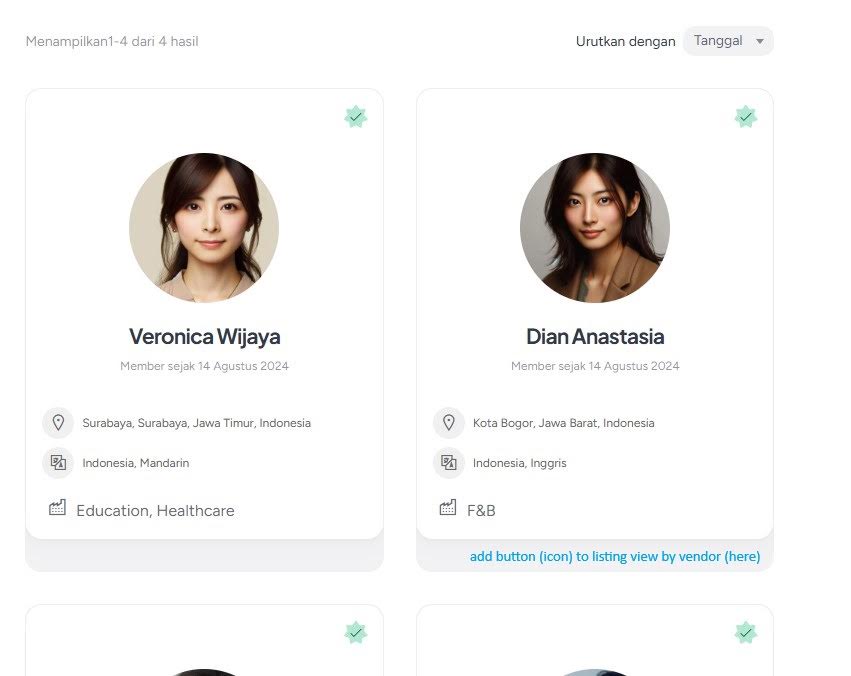Viewport: 851px width, 676px height.
Task: Click verified badge on Veronica Wijaya card
Action: [x=355, y=117]
